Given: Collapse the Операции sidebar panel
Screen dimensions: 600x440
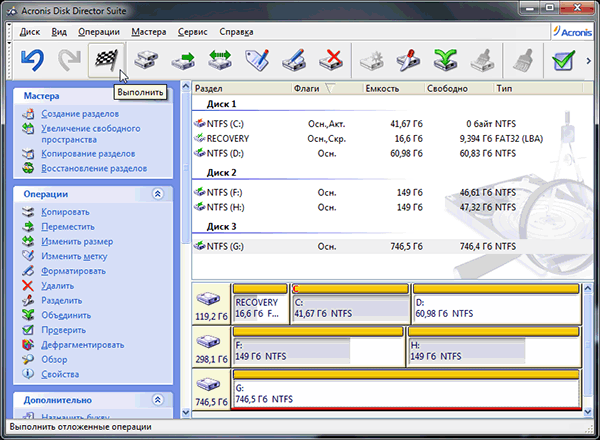Looking at the screenshot, I should 158,194.
